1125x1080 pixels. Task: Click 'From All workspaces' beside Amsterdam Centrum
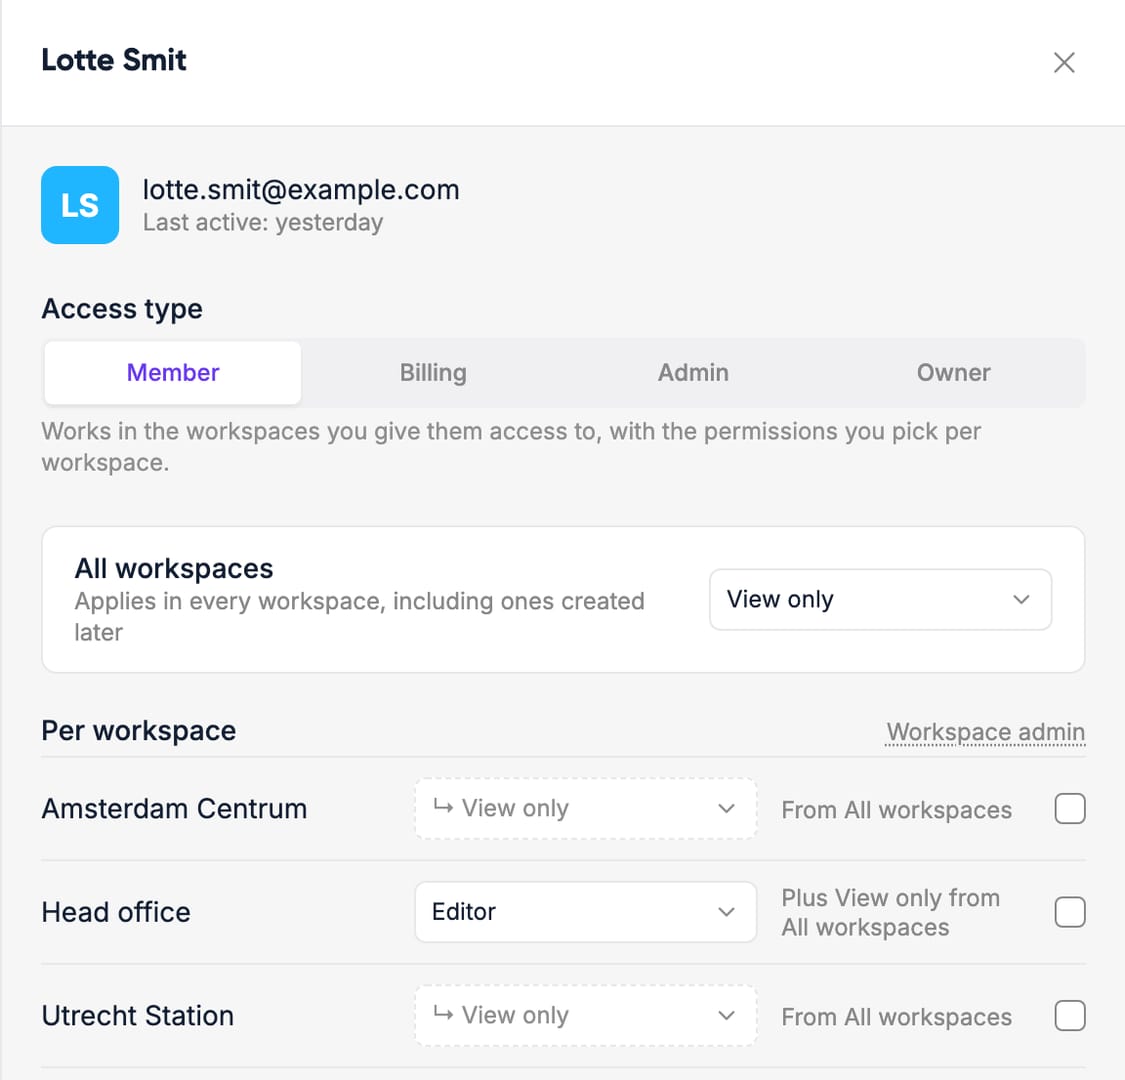tap(897, 810)
